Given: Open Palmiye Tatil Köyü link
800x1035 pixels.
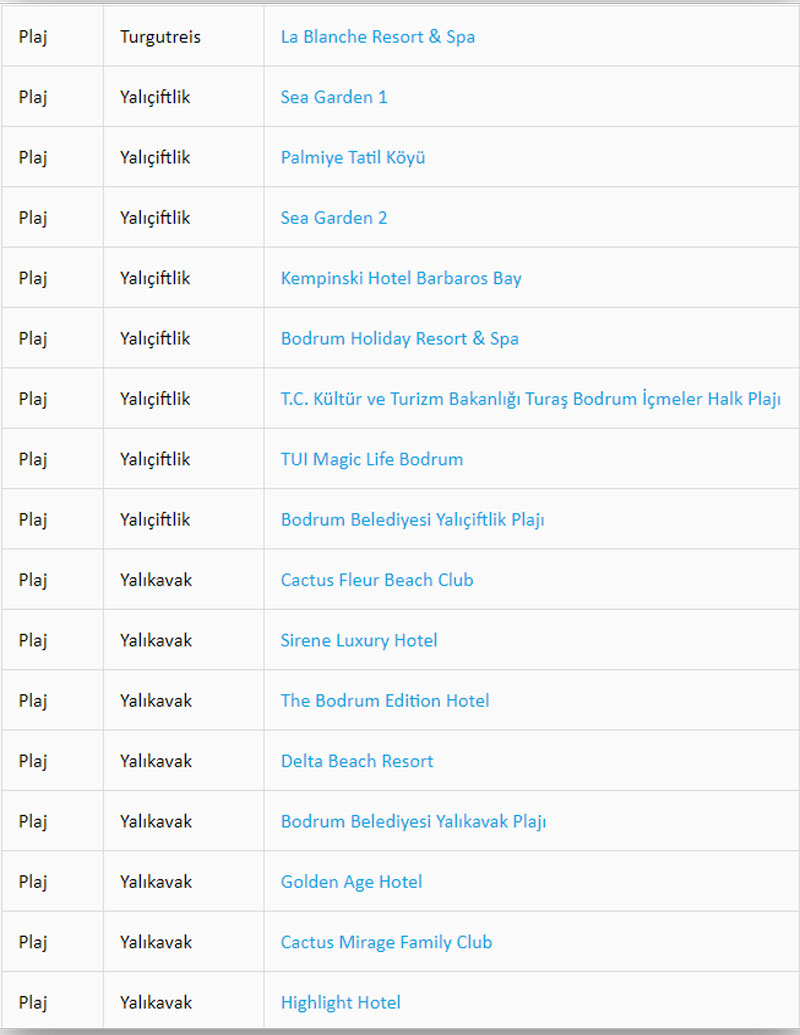Looking at the screenshot, I should pos(352,158).
